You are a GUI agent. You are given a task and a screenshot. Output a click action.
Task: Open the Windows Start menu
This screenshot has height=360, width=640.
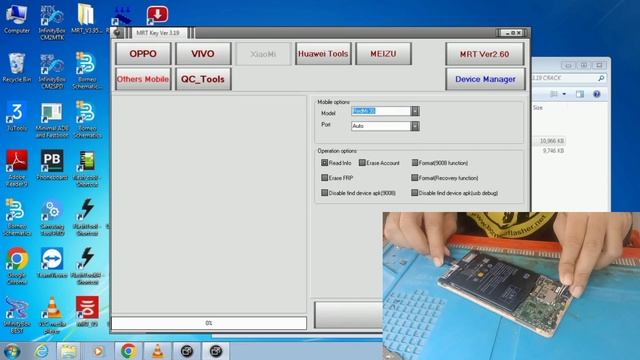12,351
